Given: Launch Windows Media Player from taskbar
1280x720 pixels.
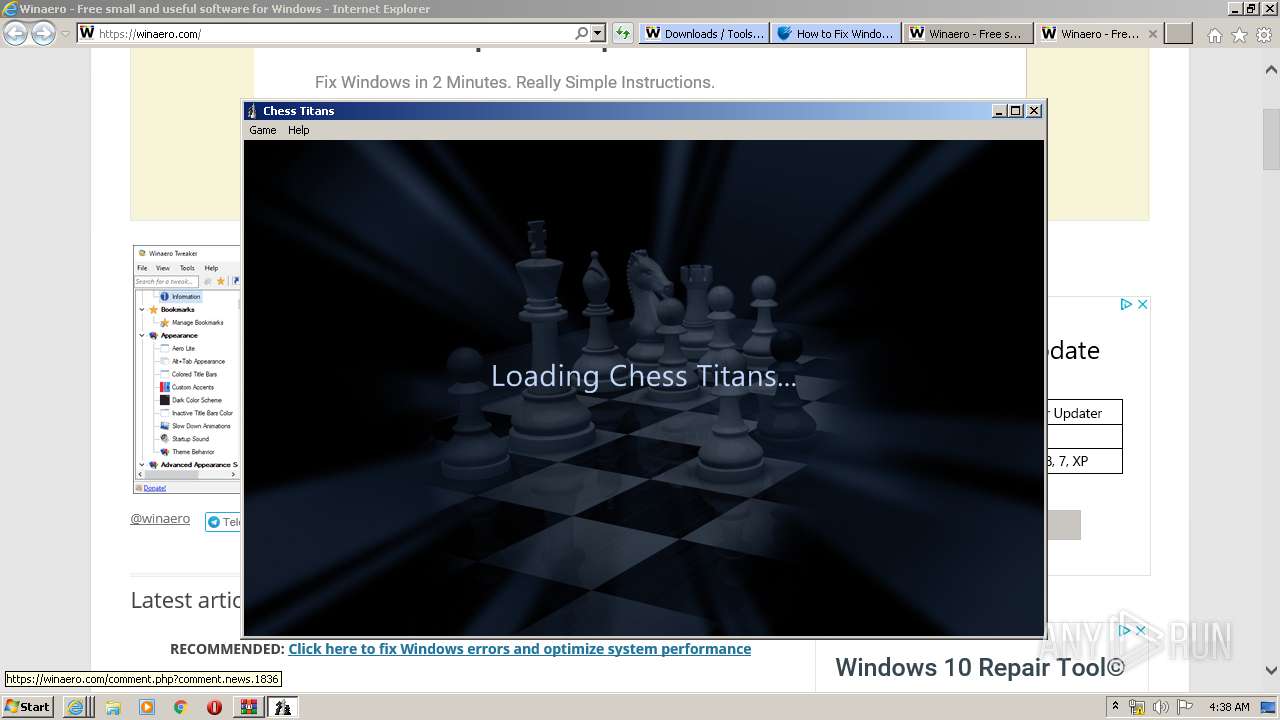Looking at the screenshot, I should 147,707.
